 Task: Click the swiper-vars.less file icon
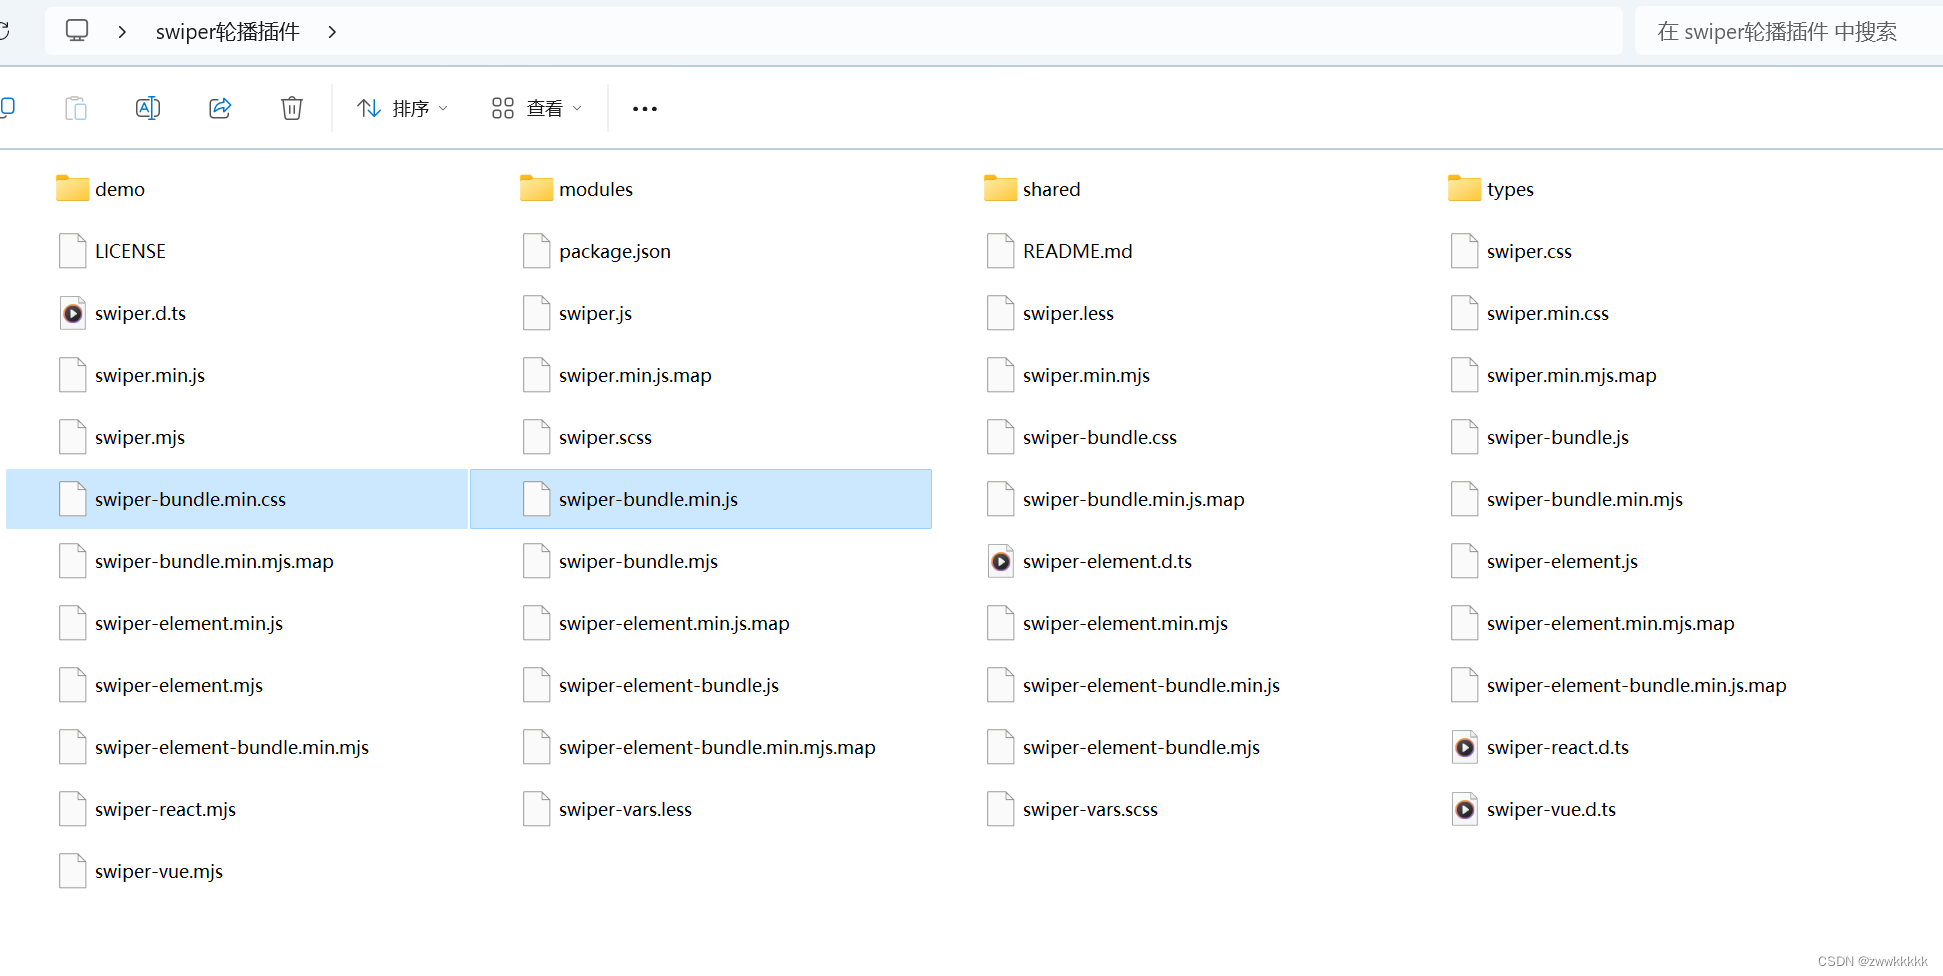coord(536,809)
